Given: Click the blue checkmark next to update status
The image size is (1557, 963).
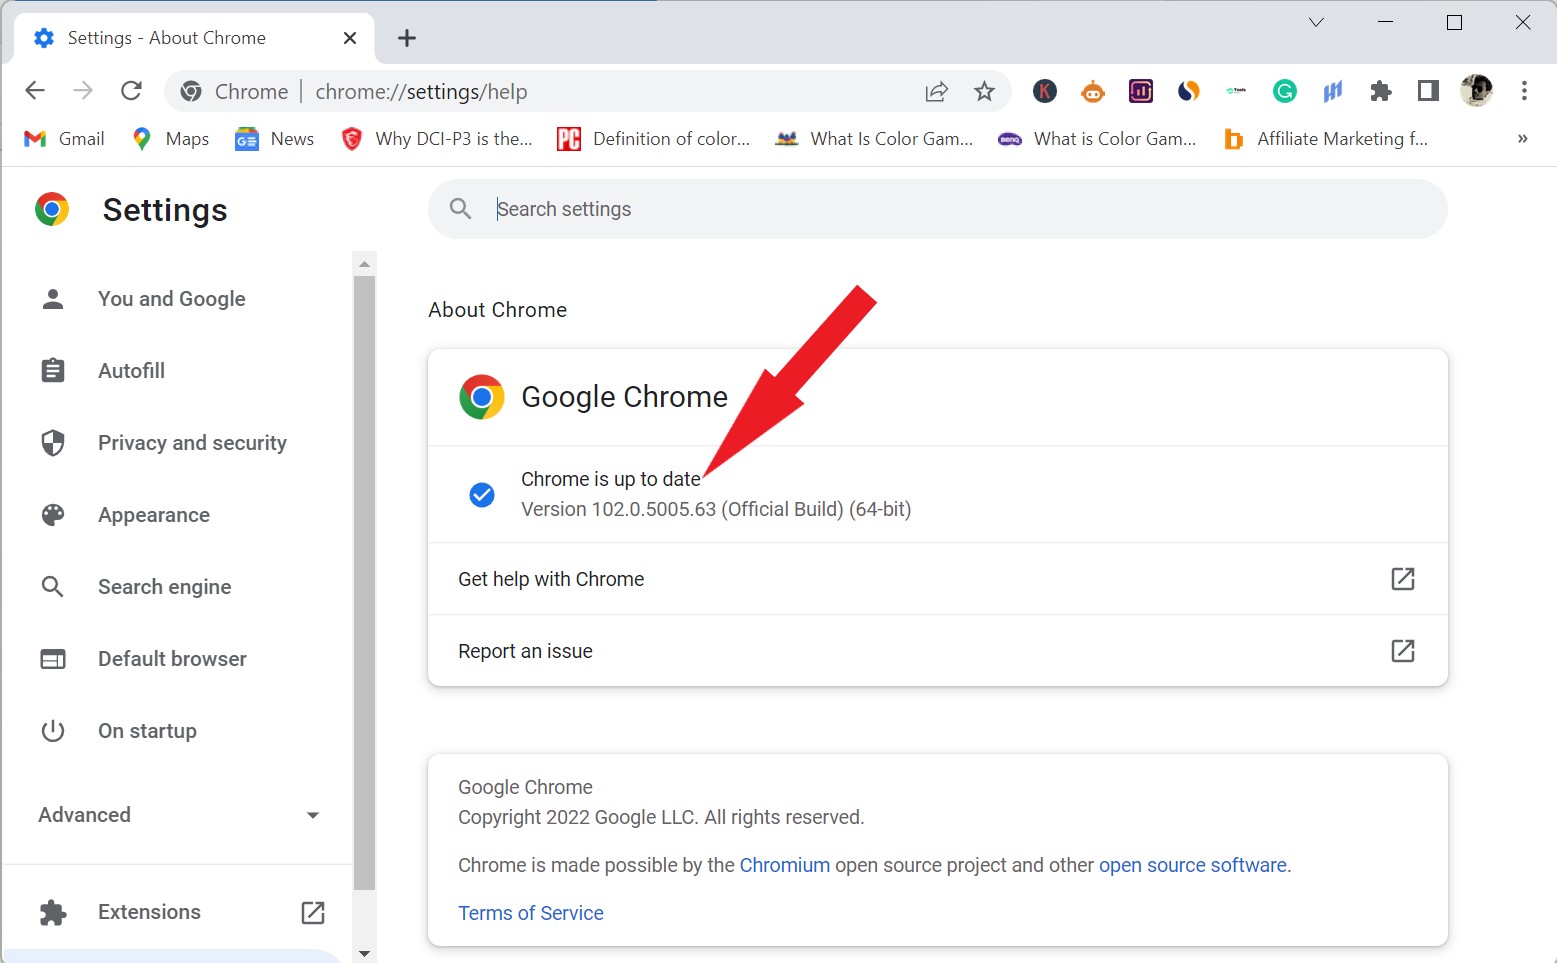Looking at the screenshot, I should click(481, 494).
